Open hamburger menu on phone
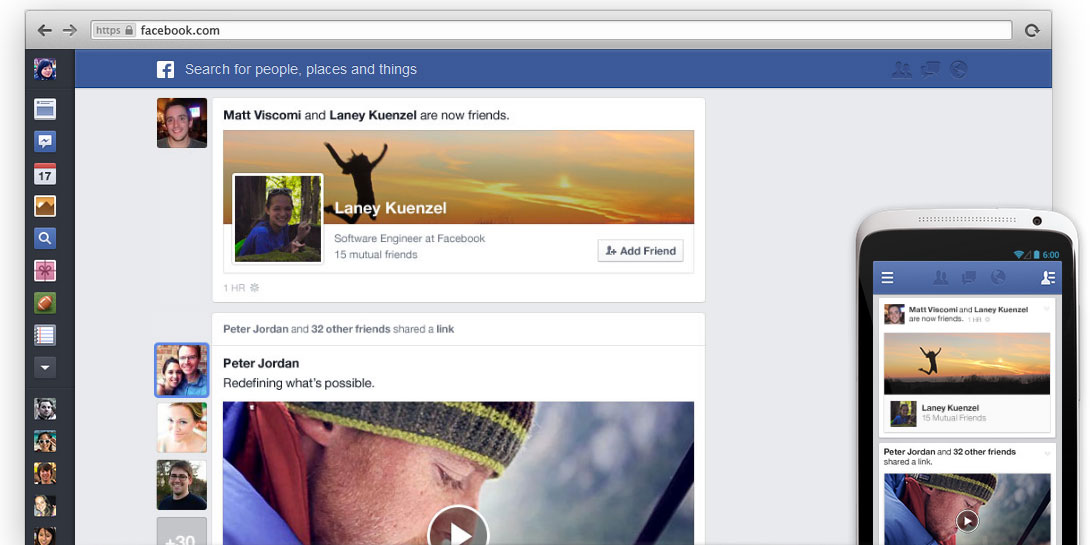 [x=888, y=278]
